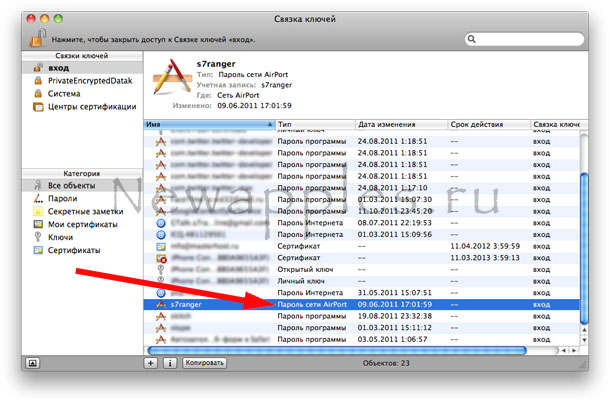The image size is (610, 402).
Task: Sort list by 'Имя' column header
Action: [206, 123]
